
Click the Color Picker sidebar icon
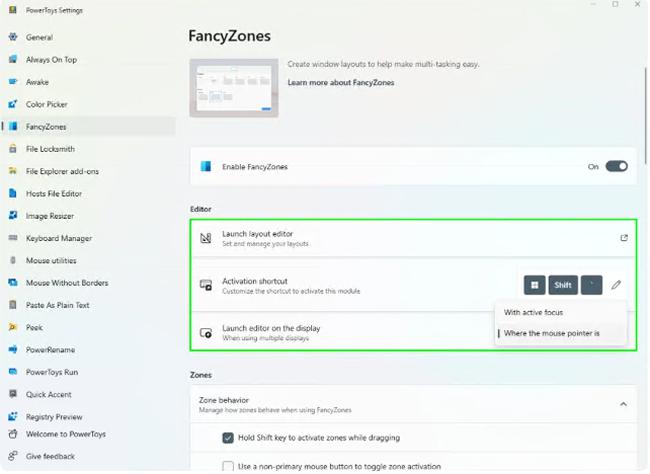point(13,104)
